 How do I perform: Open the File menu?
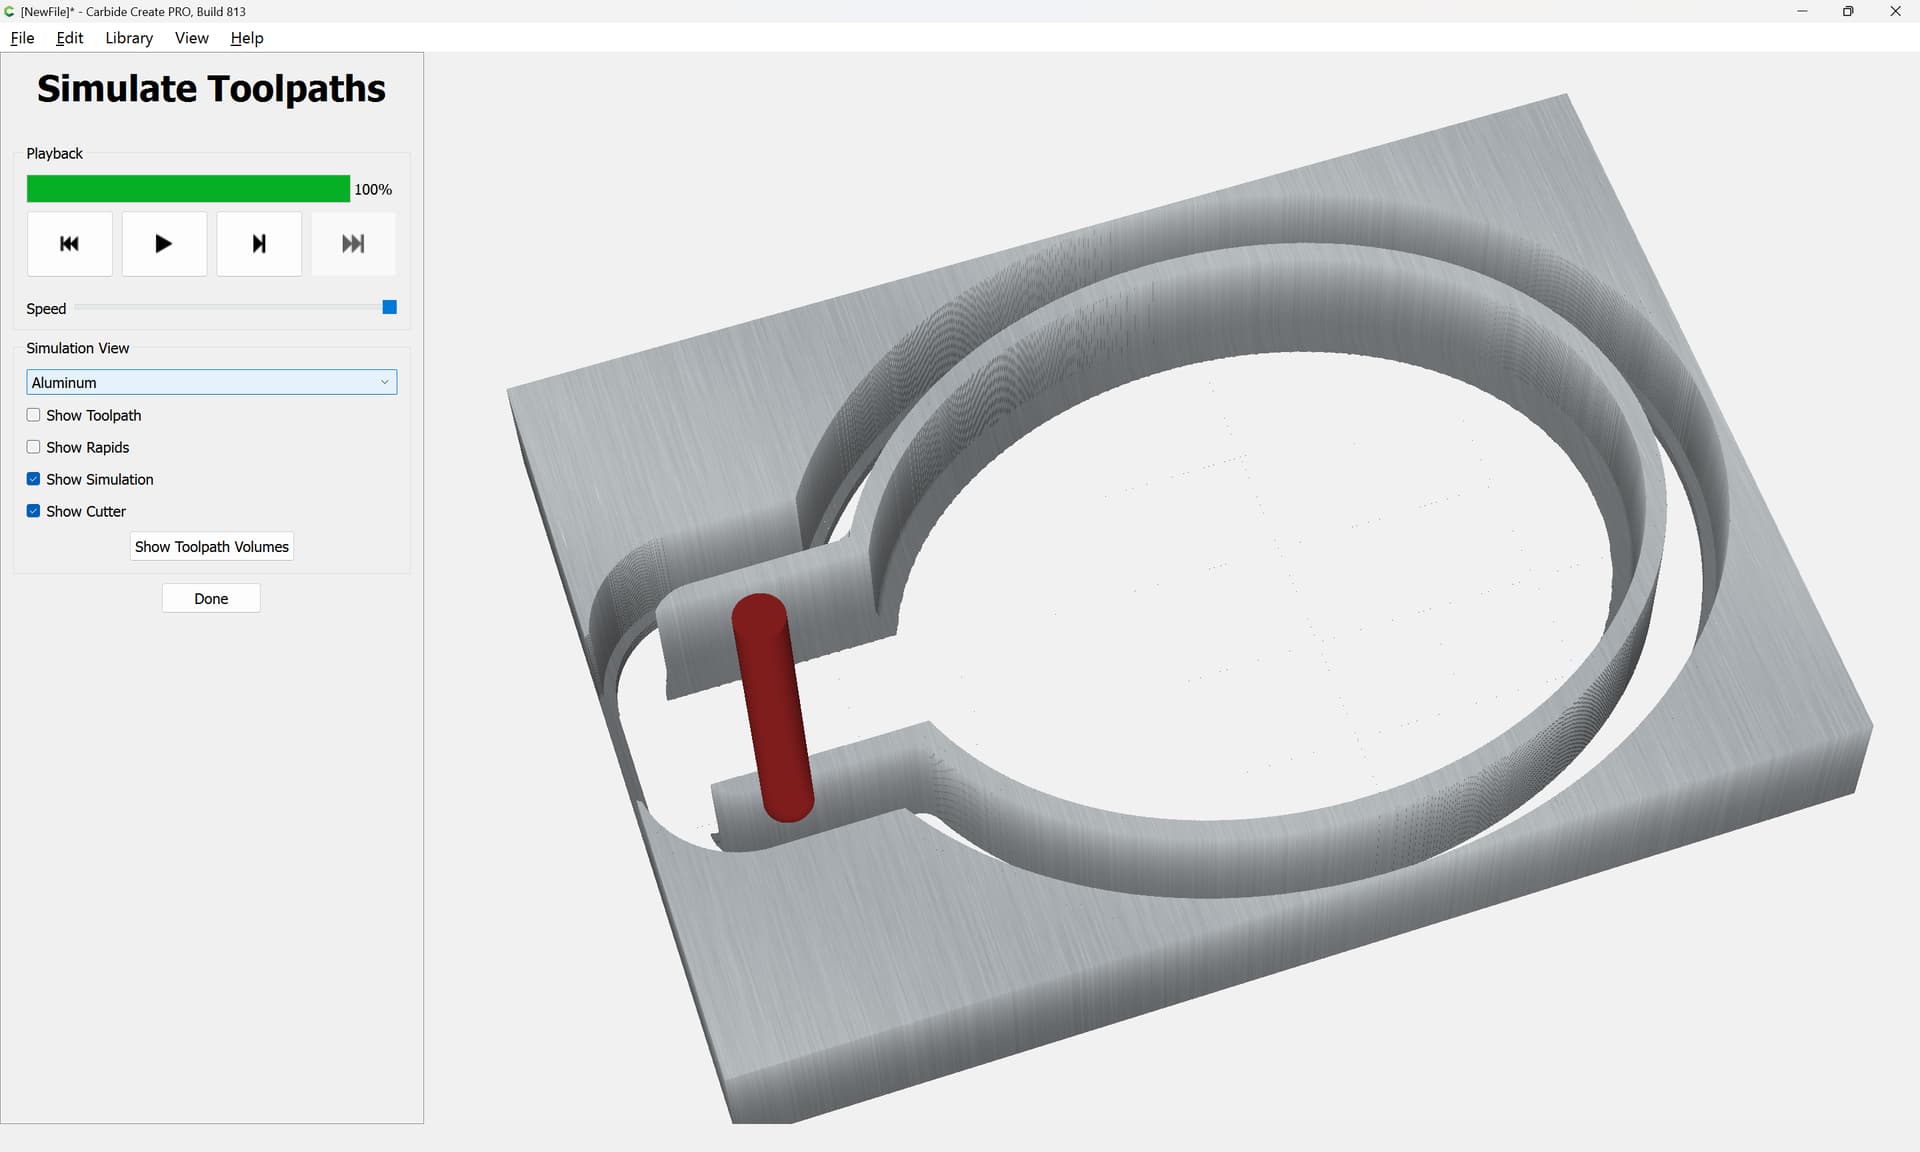point(22,38)
